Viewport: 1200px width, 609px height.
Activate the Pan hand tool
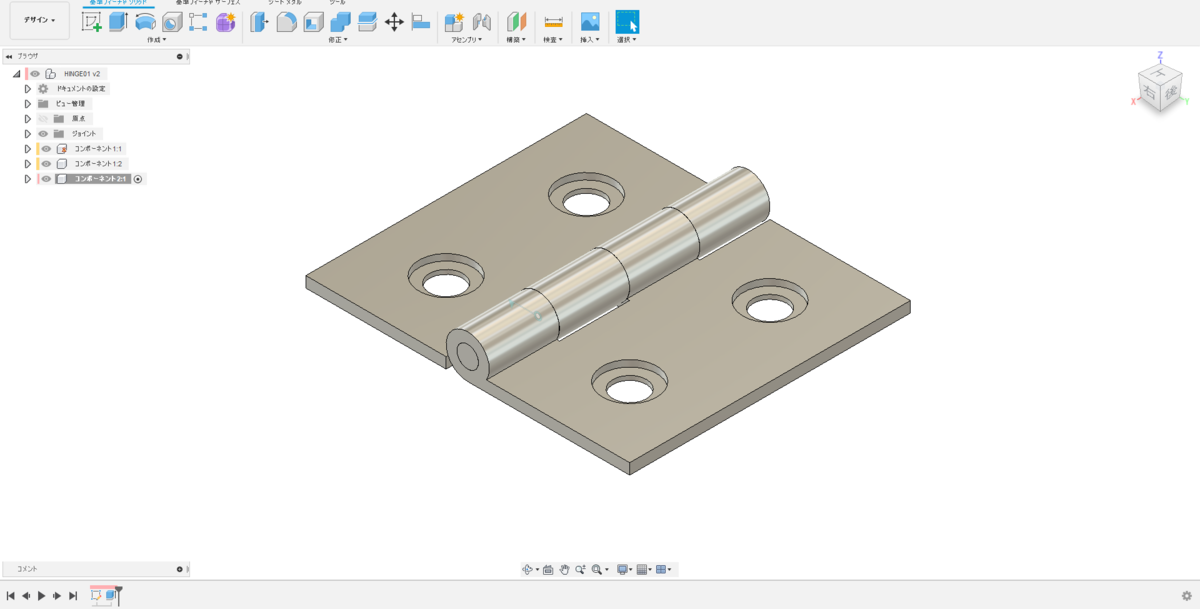pos(564,569)
